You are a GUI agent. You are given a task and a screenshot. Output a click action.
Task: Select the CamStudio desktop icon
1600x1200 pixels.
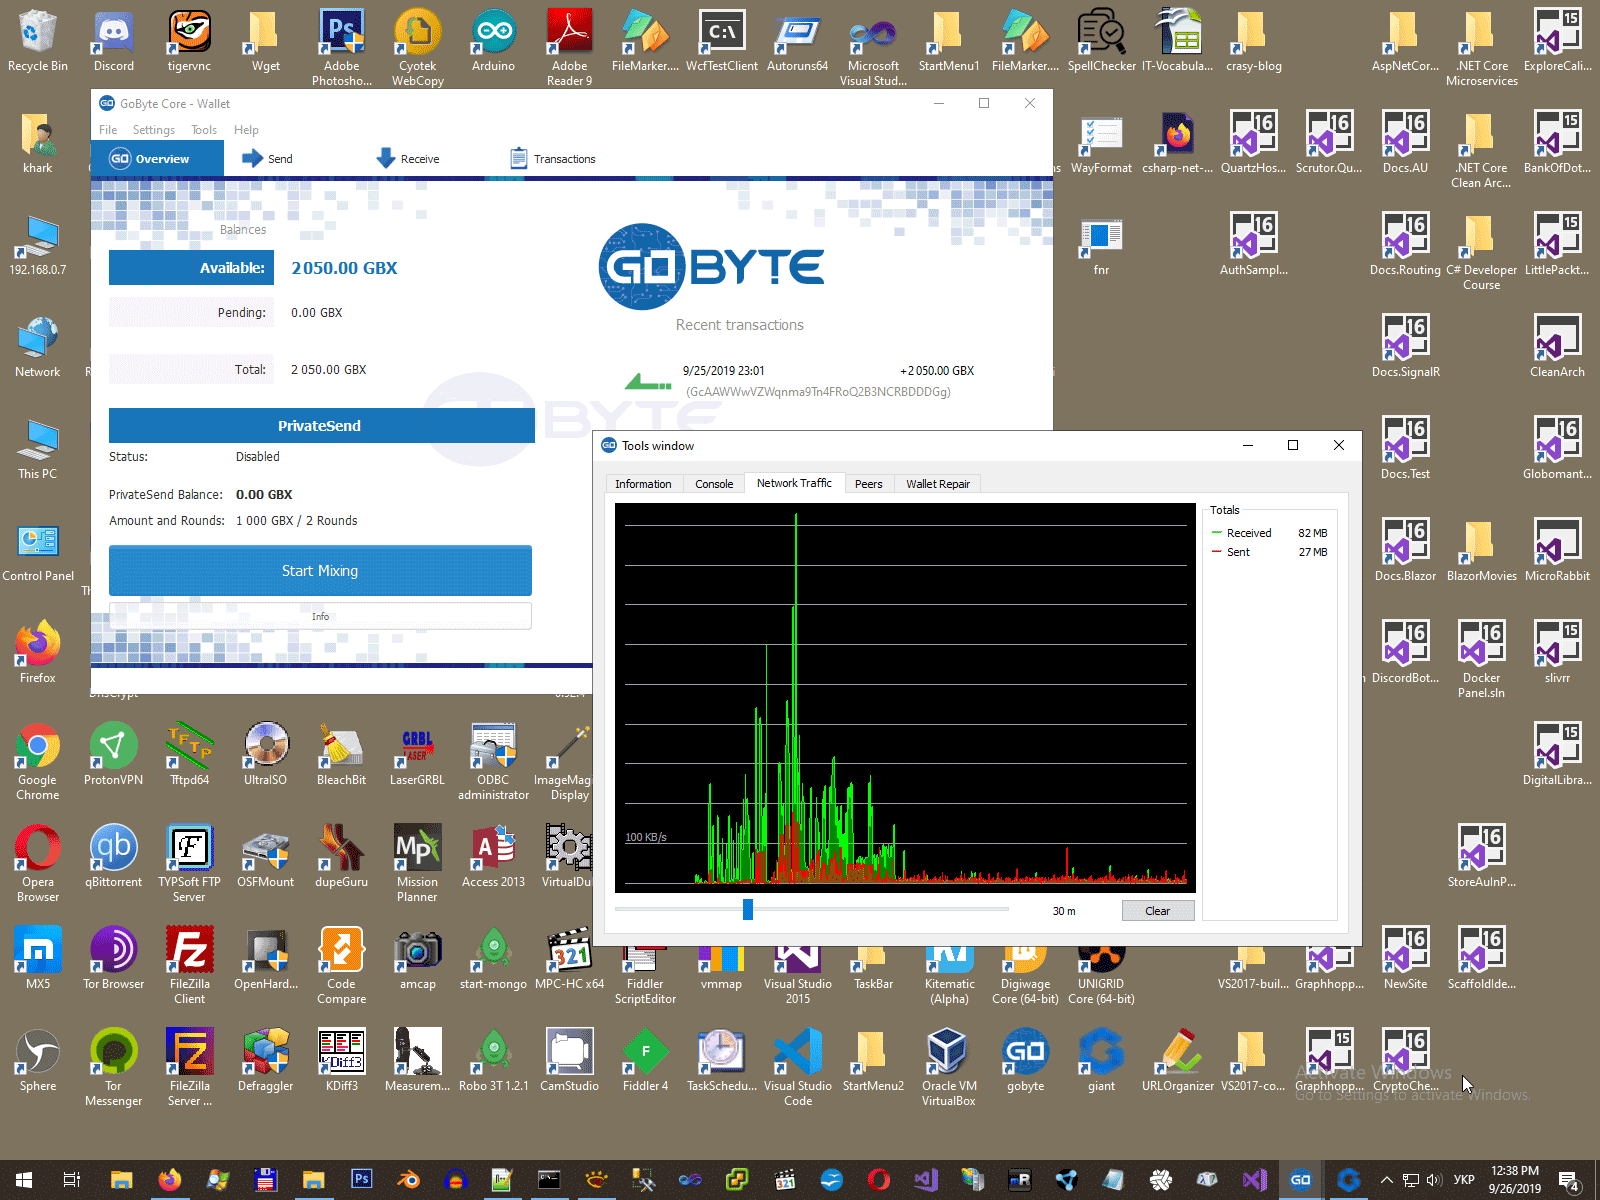click(570, 1061)
